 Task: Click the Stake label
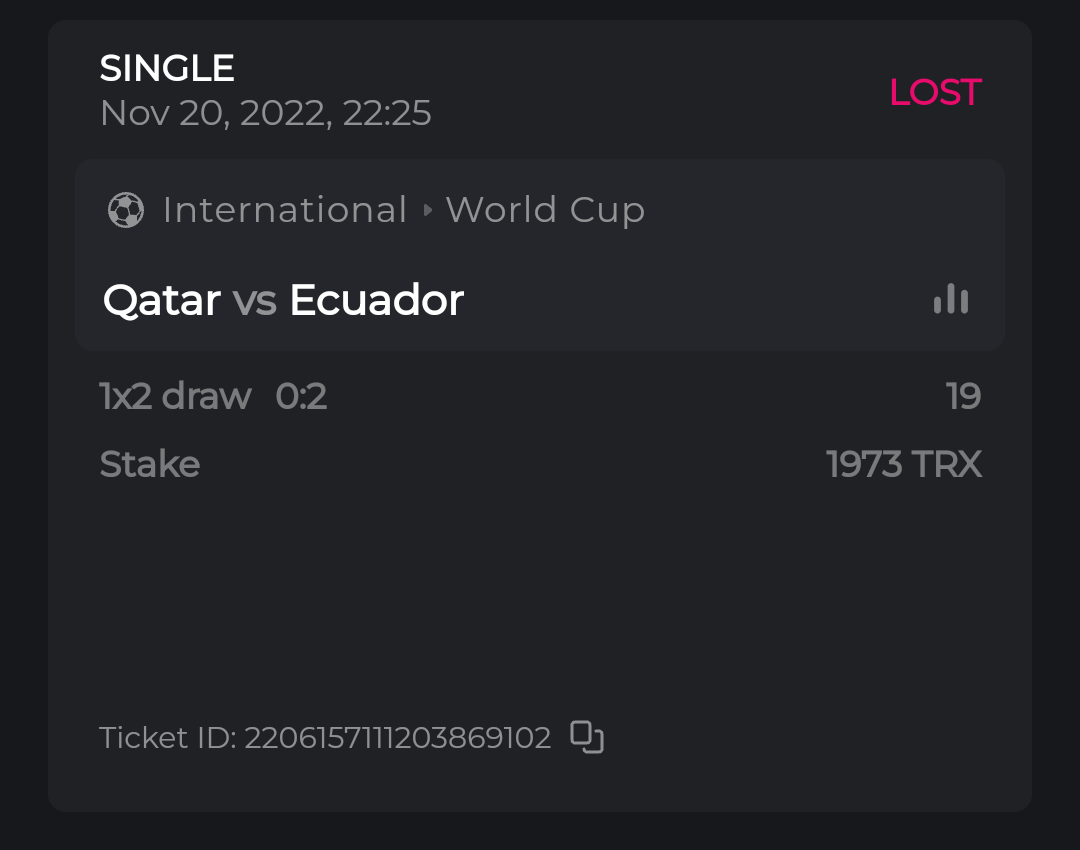(150, 464)
